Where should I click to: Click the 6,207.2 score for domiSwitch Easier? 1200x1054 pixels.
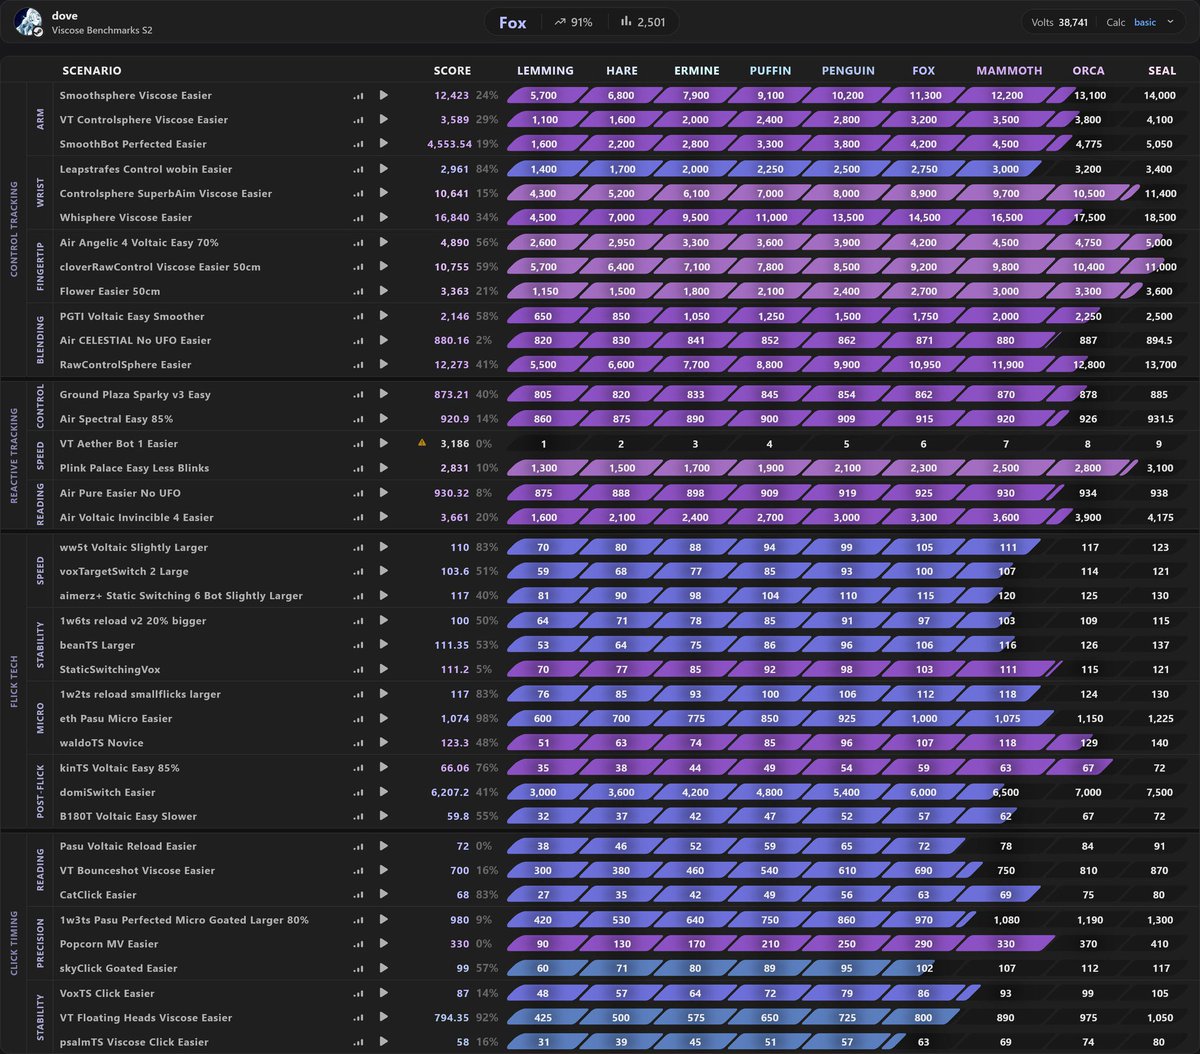450,792
